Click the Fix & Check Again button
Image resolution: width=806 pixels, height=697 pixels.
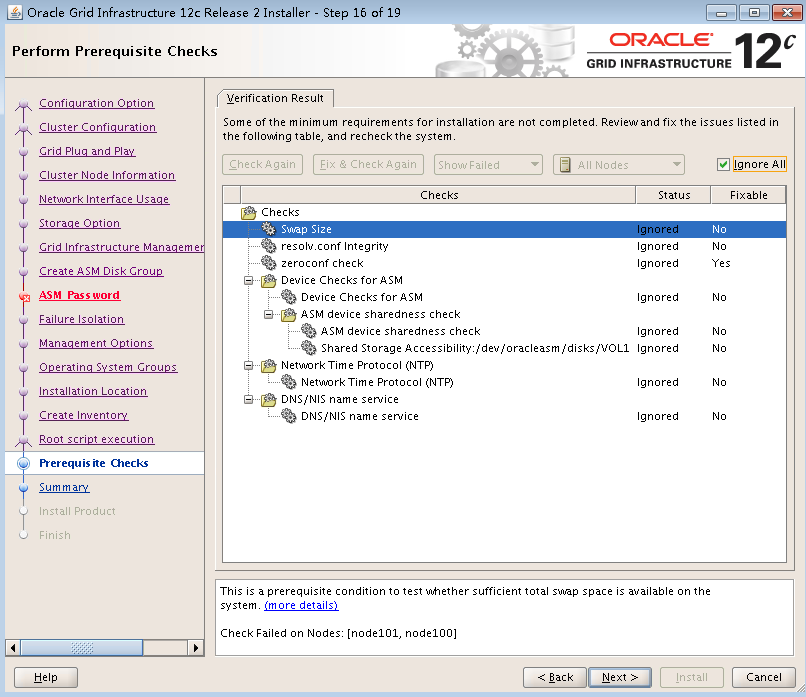tap(368, 164)
